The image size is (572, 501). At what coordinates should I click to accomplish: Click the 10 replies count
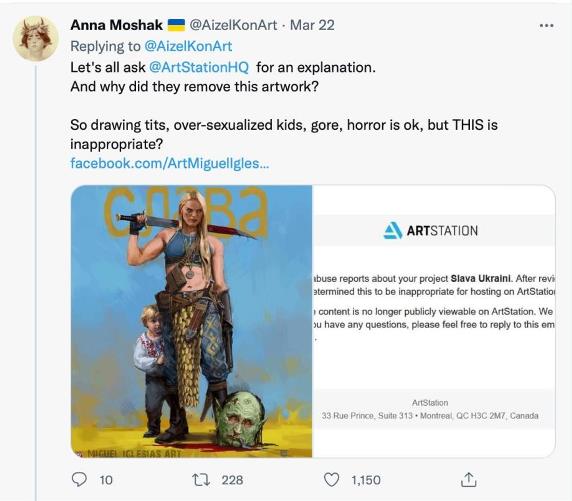pos(106,480)
